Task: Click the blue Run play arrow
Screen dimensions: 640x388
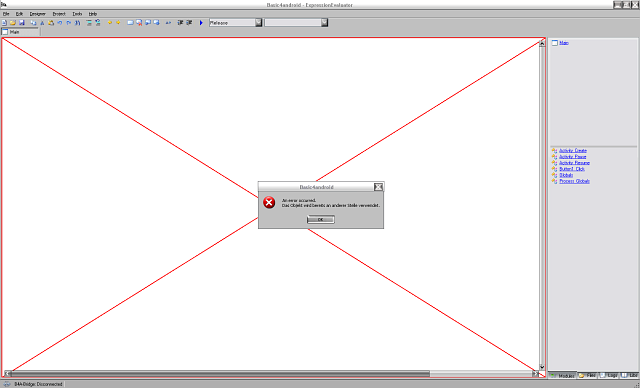Action: tap(201, 23)
